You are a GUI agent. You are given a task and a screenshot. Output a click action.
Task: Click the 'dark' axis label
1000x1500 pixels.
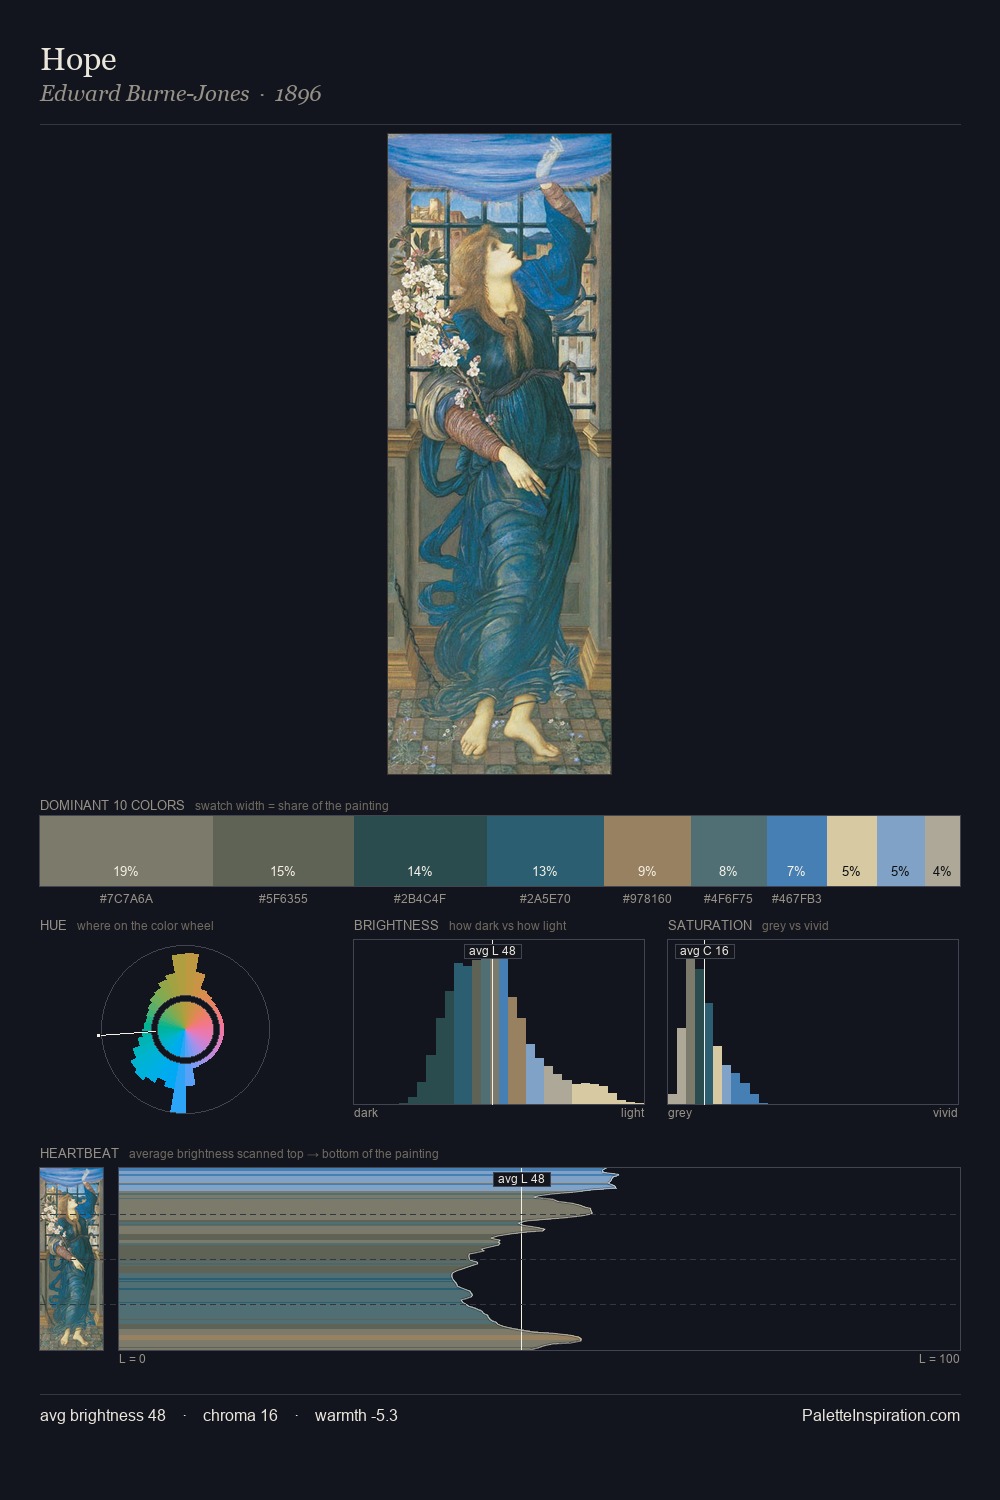pos(366,1113)
